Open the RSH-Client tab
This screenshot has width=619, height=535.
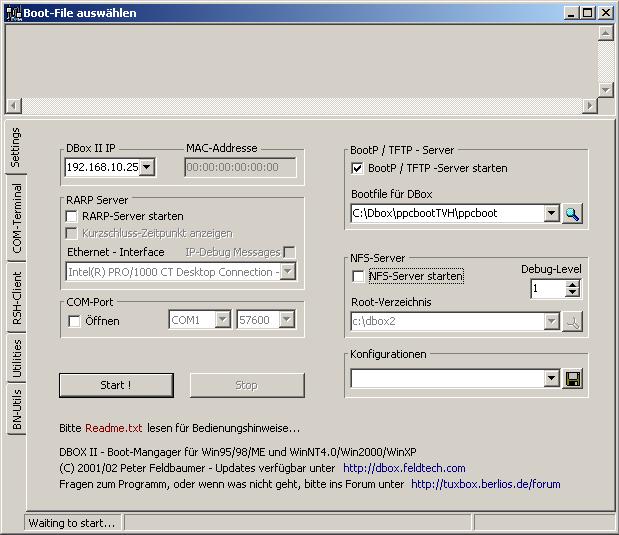(17, 298)
